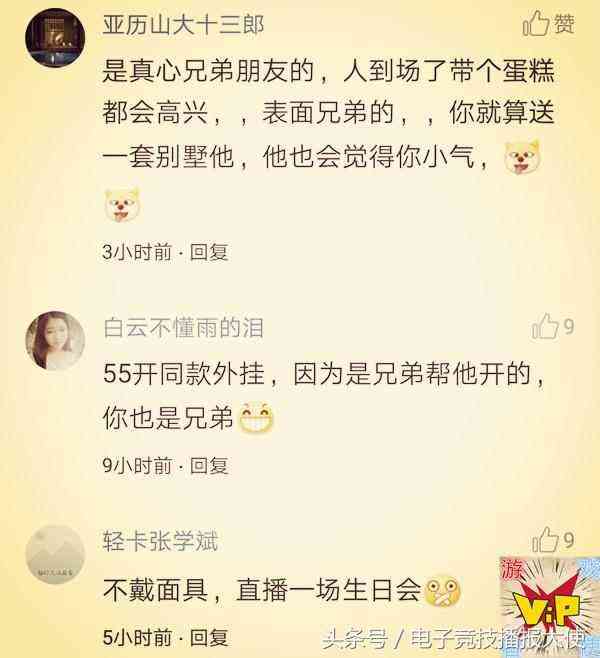Open 白云不懂雨的泪's profile photo
600x658 pixels.
click(55, 341)
